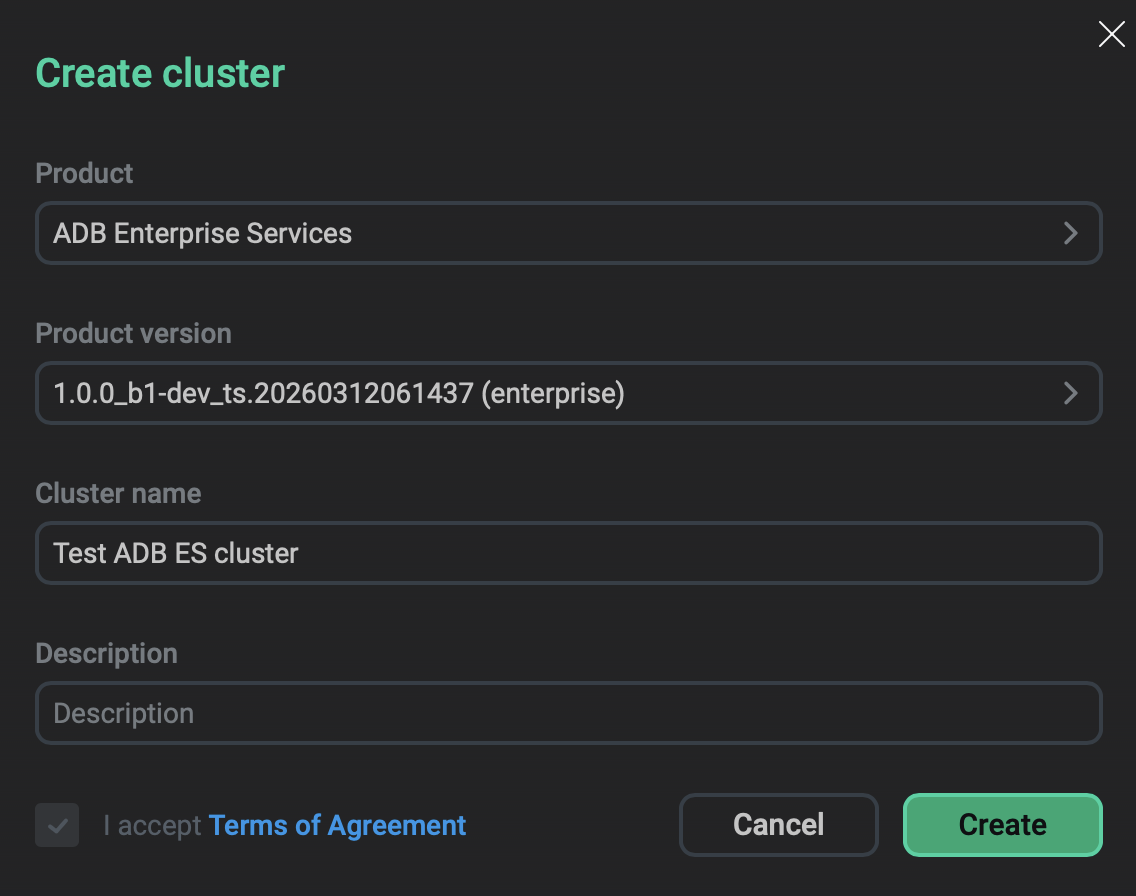The image size is (1136, 896).
Task: Click the Product version field text
Action: click(340, 393)
